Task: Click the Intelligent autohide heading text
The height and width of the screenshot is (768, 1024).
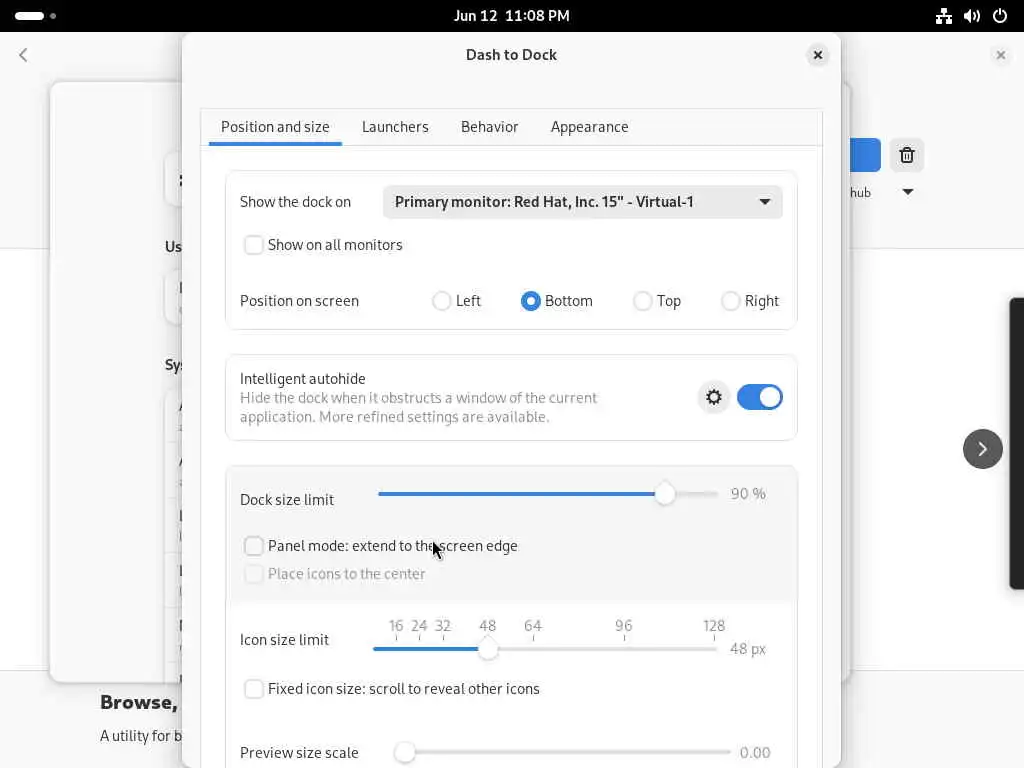Action: point(302,379)
